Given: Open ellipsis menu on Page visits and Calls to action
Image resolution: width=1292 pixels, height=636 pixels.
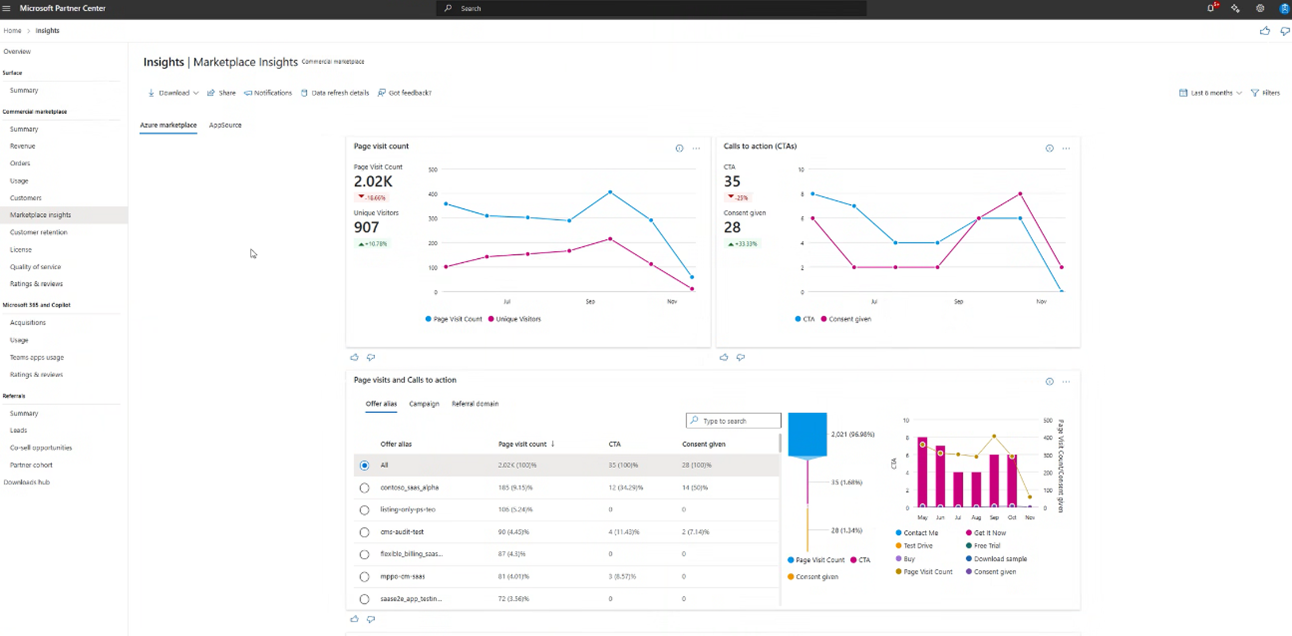Looking at the screenshot, I should [x=1066, y=381].
